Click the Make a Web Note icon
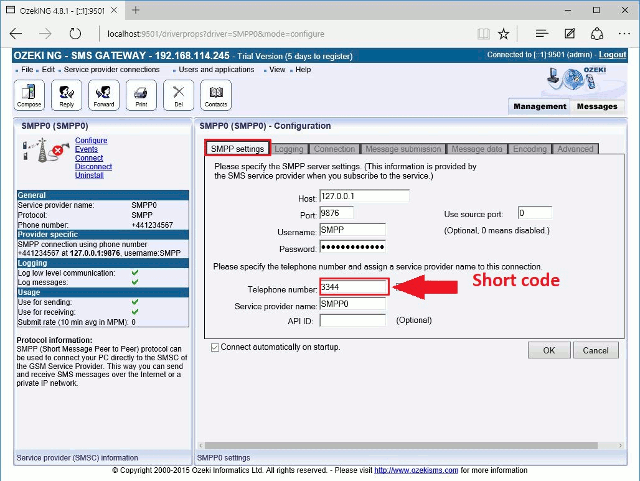Screen dimensions: 640x481 click(x=570, y=34)
